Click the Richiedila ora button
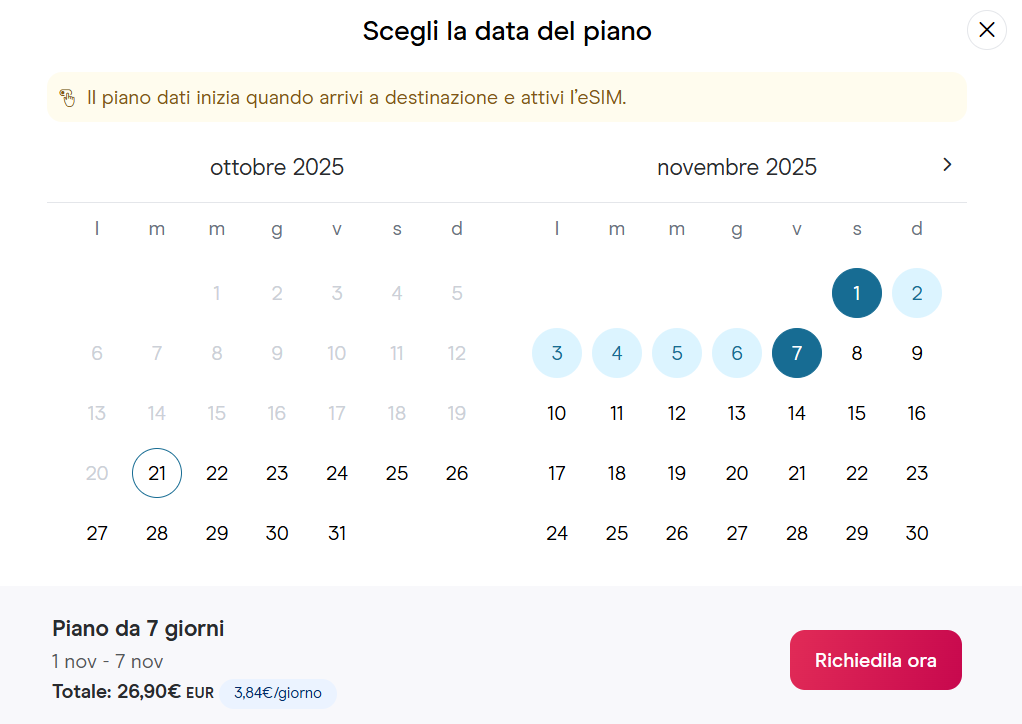 (x=875, y=660)
